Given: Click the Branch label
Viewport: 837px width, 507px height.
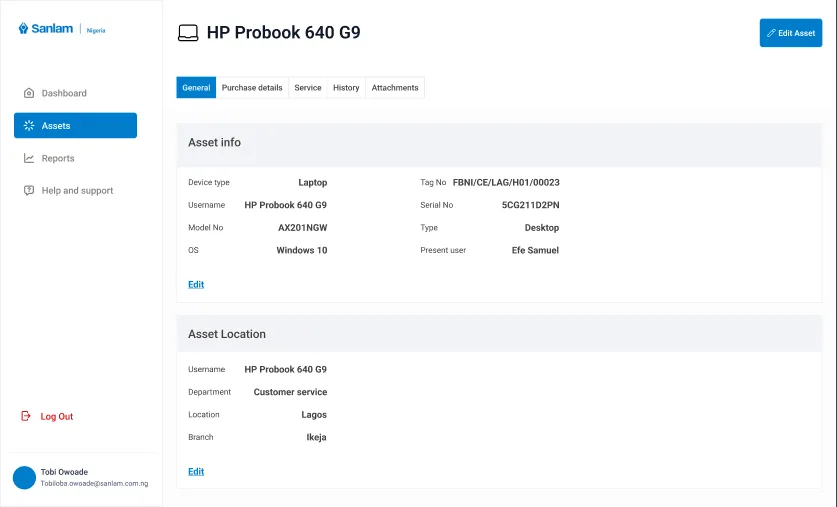Looking at the screenshot, I should point(201,437).
